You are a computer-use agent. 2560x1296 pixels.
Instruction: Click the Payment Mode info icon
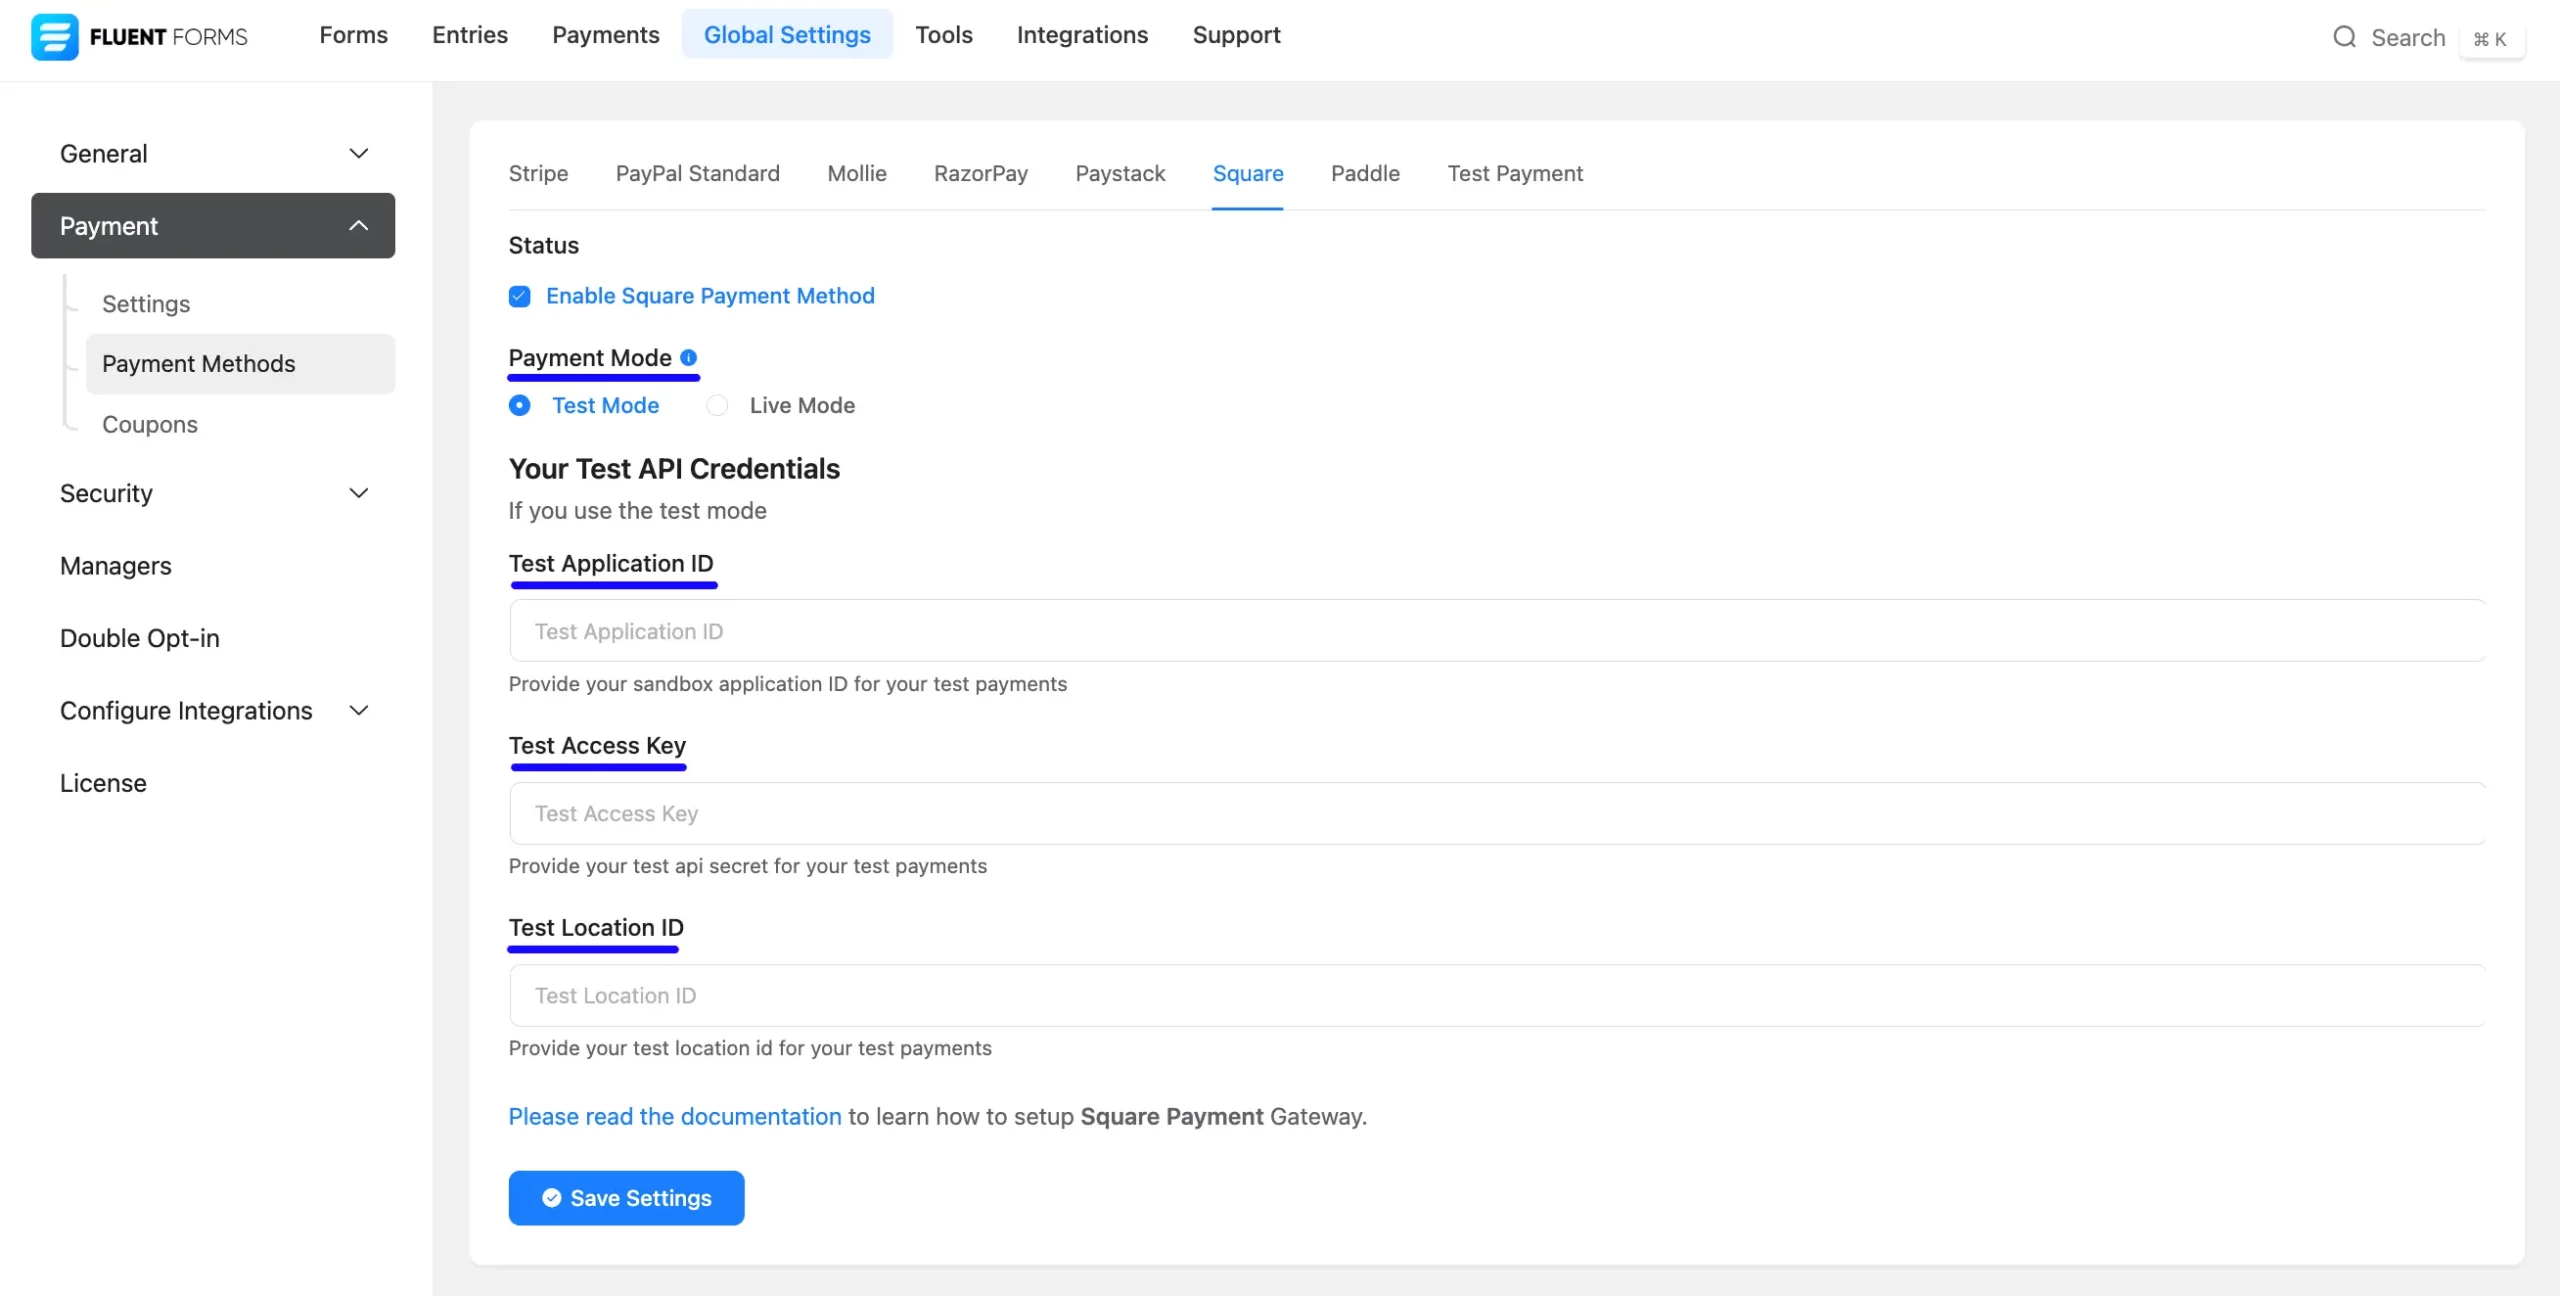tap(688, 357)
